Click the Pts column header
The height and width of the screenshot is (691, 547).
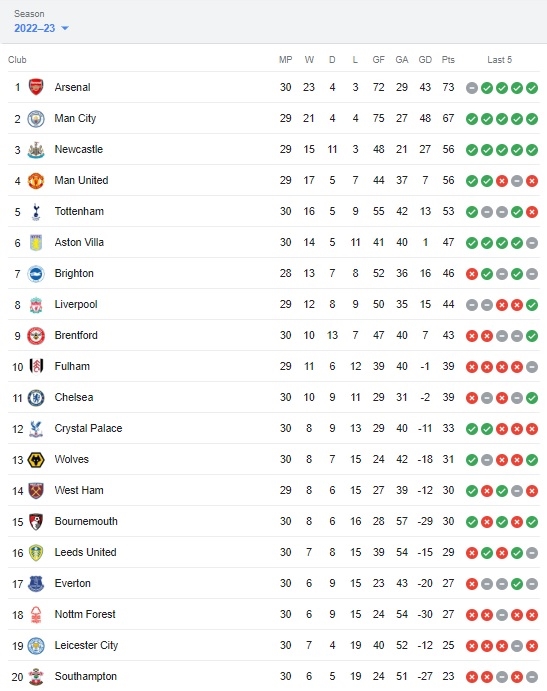(448, 59)
